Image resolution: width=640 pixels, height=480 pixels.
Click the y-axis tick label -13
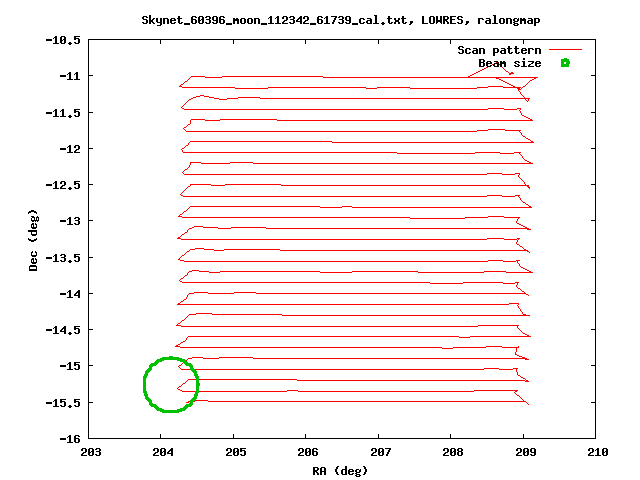(70, 221)
